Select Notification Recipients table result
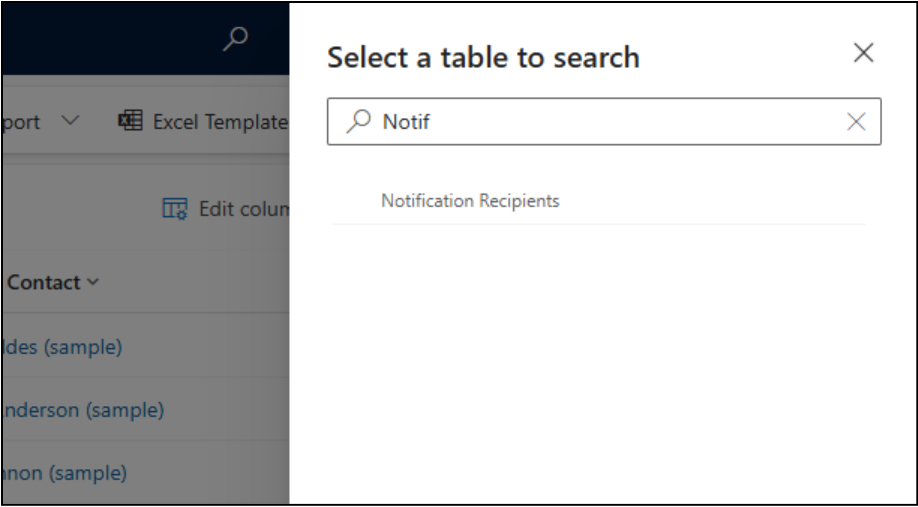918x507 pixels. (470, 201)
